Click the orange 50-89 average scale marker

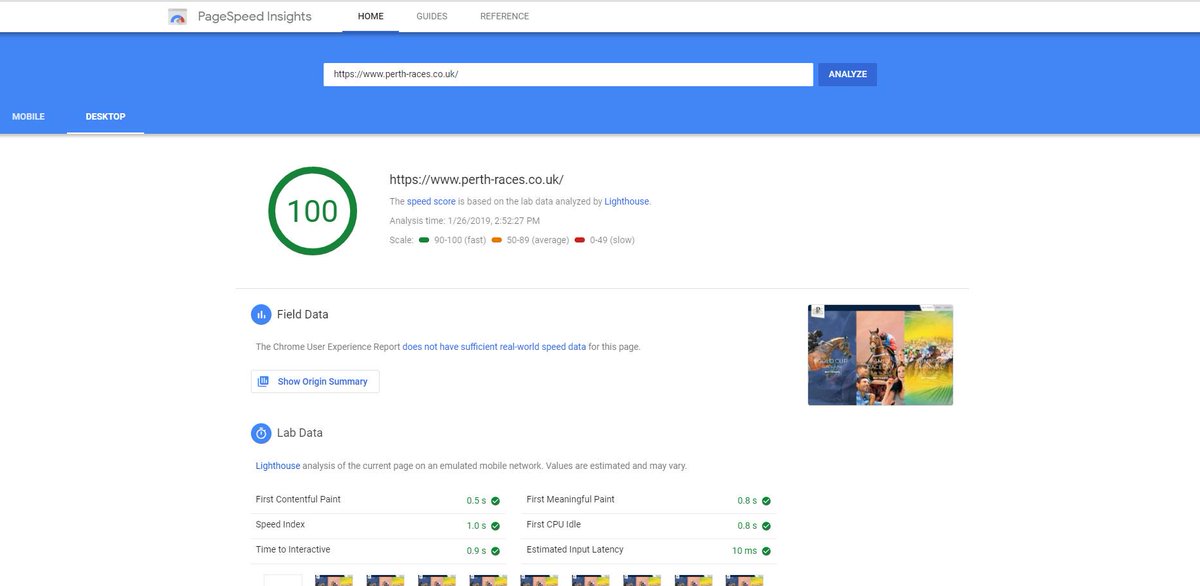[497, 240]
